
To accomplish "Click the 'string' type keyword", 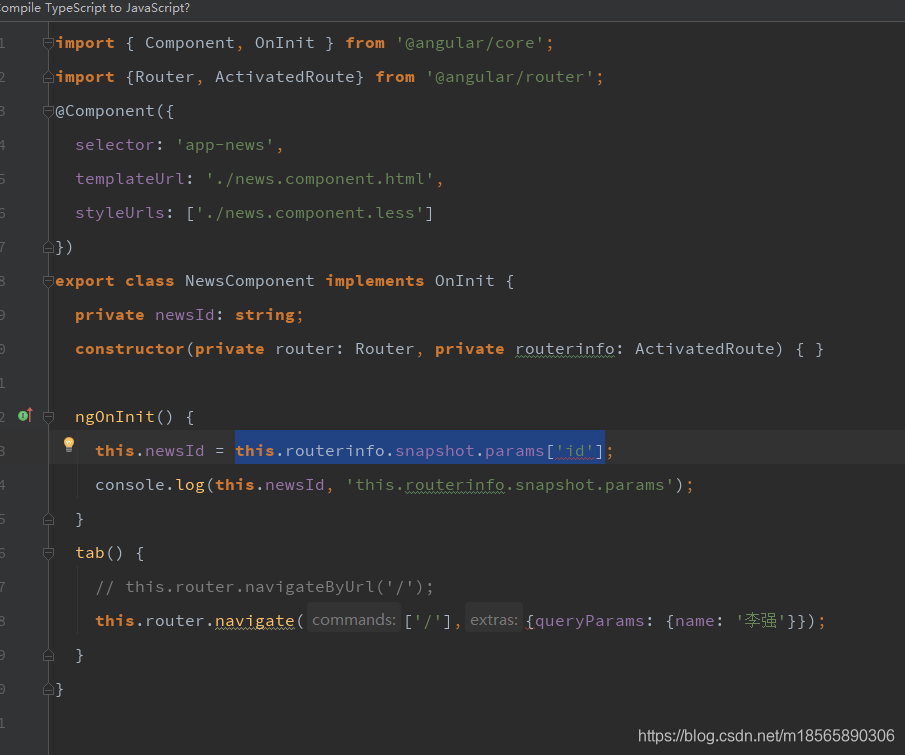I will (265, 315).
